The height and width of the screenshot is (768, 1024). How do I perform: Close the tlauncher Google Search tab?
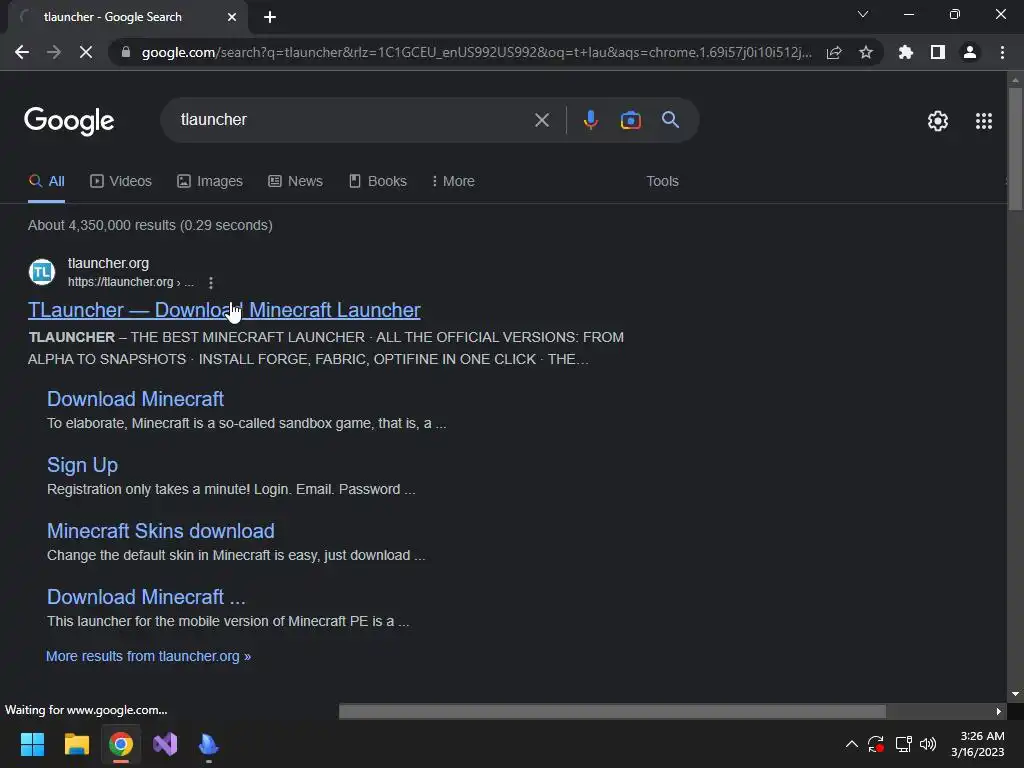[232, 17]
